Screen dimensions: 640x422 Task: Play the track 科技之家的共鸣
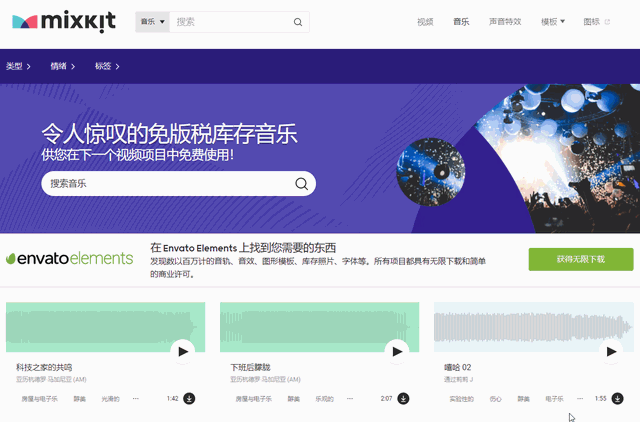pos(182,351)
